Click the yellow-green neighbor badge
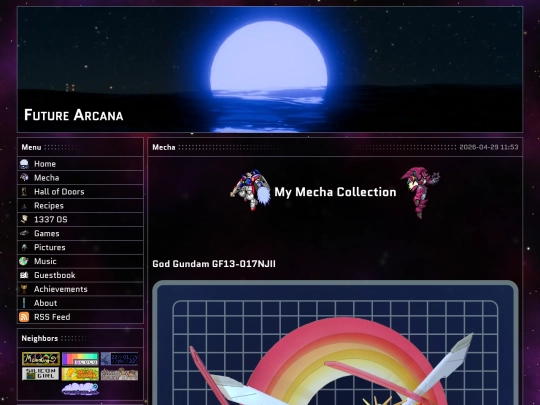 pos(80,374)
